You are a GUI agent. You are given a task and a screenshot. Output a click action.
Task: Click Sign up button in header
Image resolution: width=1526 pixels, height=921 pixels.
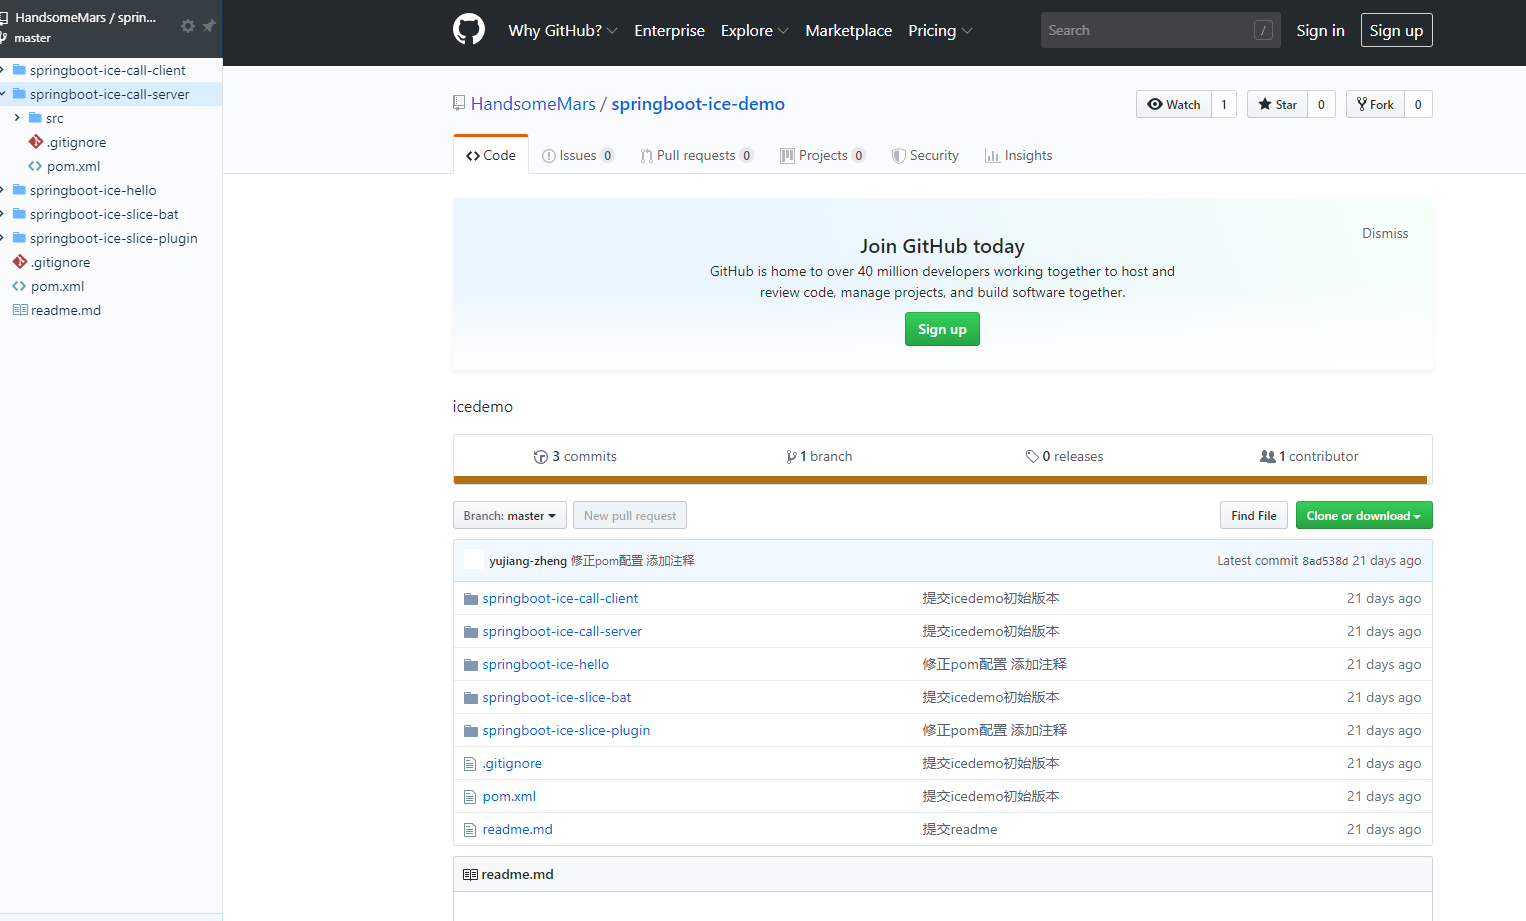click(1396, 30)
